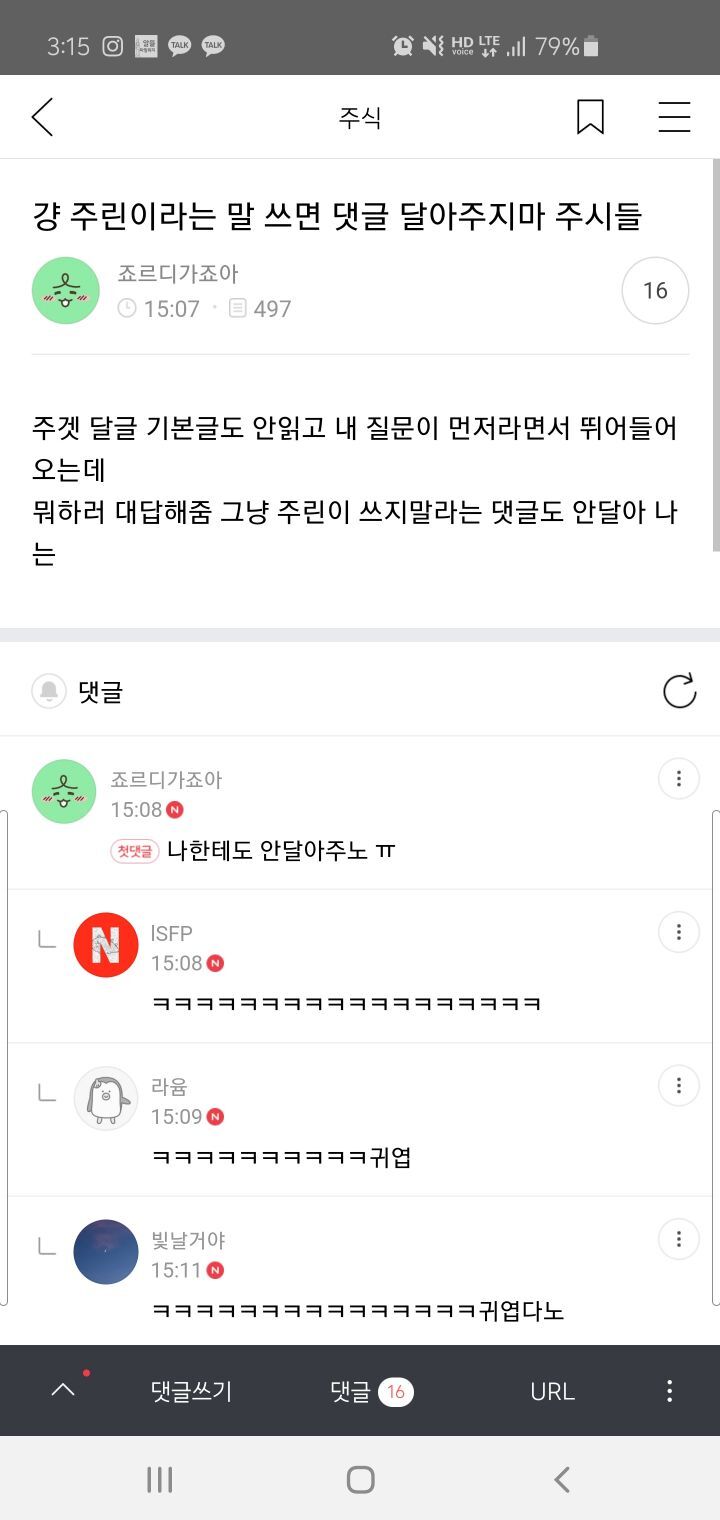Refresh the comments list
This screenshot has width=720, height=1520.
[x=679, y=691]
